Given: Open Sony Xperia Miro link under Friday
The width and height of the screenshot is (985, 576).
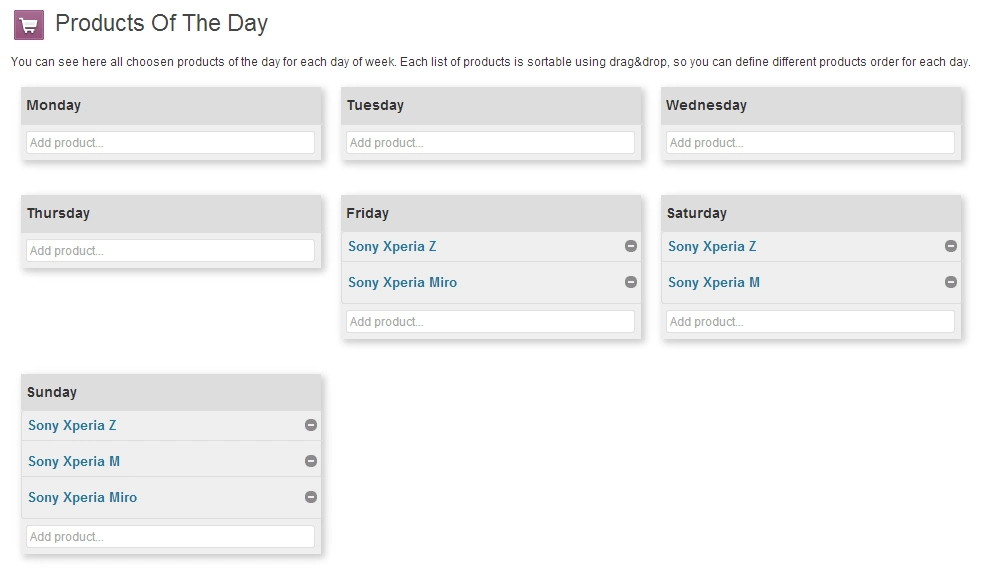Looking at the screenshot, I should 402,283.
